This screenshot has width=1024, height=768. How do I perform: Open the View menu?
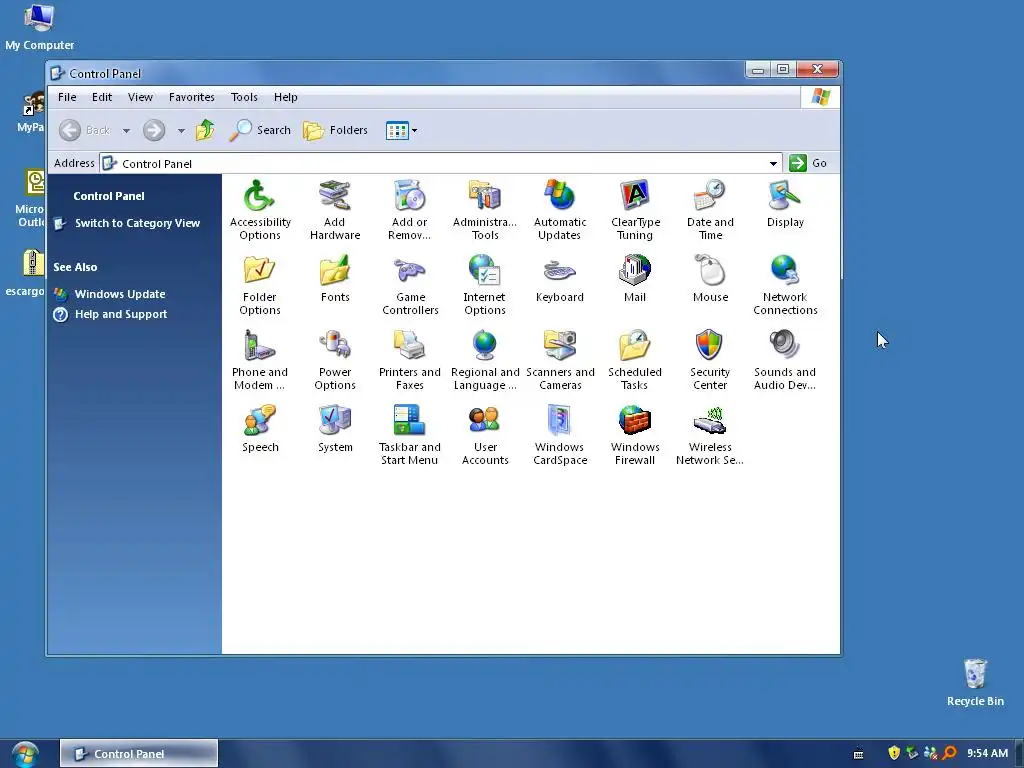pyautogui.click(x=140, y=97)
